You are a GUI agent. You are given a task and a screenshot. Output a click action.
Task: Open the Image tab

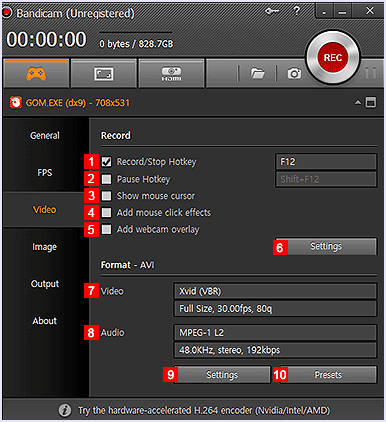point(45,247)
